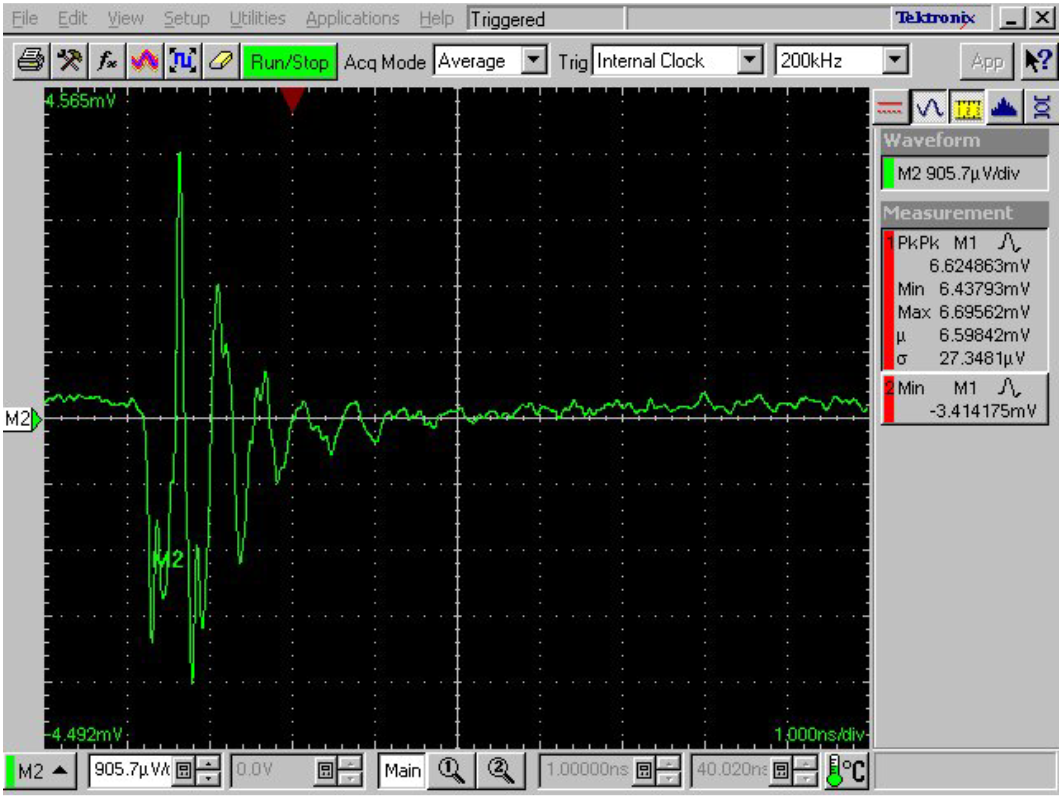Click the Clear Data eraser icon

point(221,62)
